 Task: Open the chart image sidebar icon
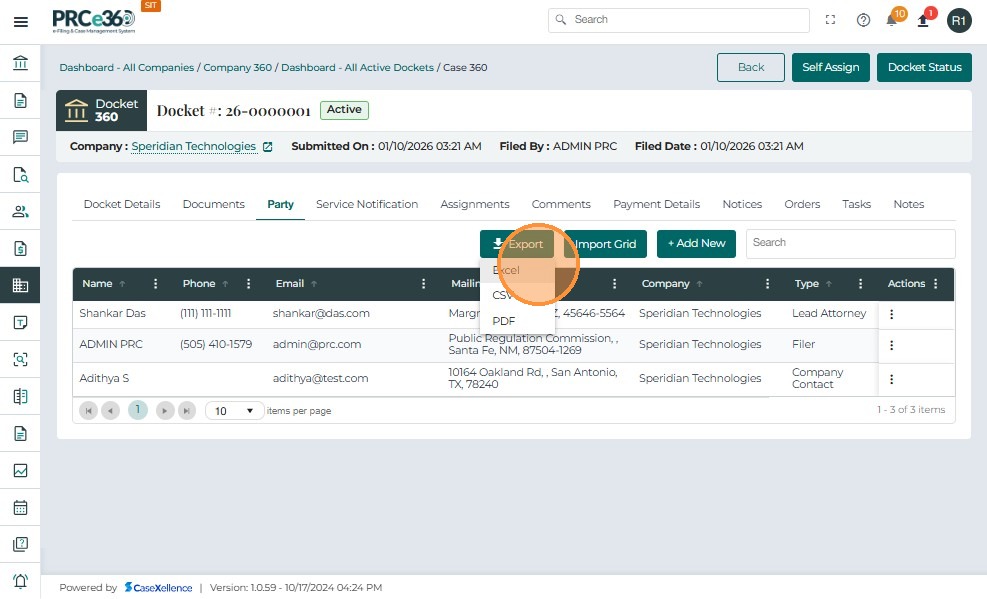tap(20, 470)
